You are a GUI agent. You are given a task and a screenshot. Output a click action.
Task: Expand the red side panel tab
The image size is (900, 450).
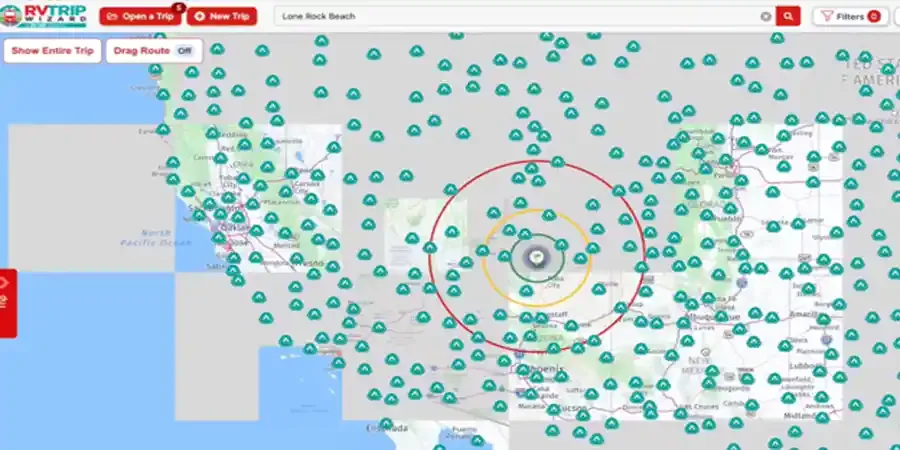pyautogui.click(x=8, y=302)
